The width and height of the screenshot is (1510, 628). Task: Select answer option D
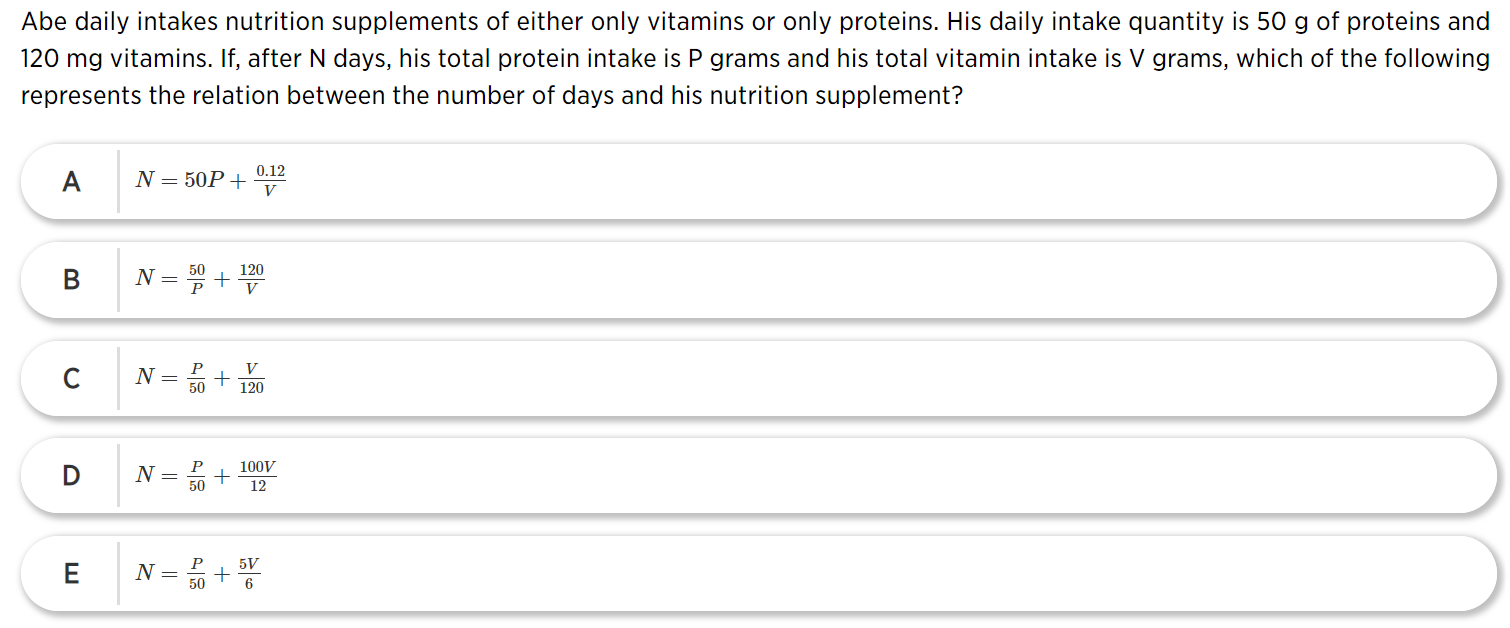pyautogui.click(x=759, y=475)
